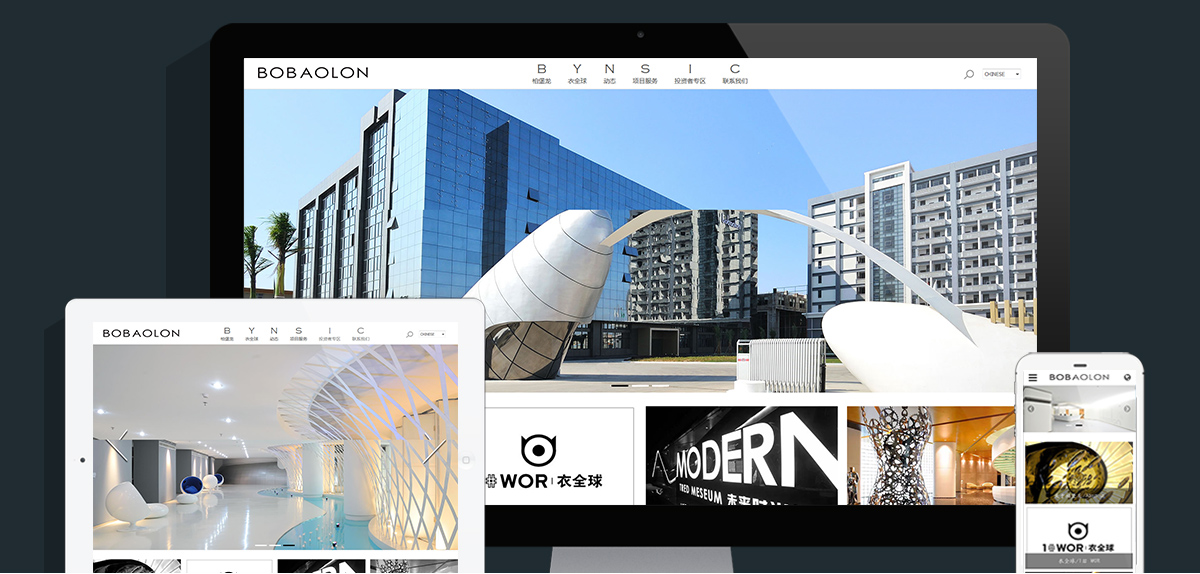The height and width of the screenshot is (574, 1200).
Task: Click the search icon on the tablet site
Action: (409, 334)
